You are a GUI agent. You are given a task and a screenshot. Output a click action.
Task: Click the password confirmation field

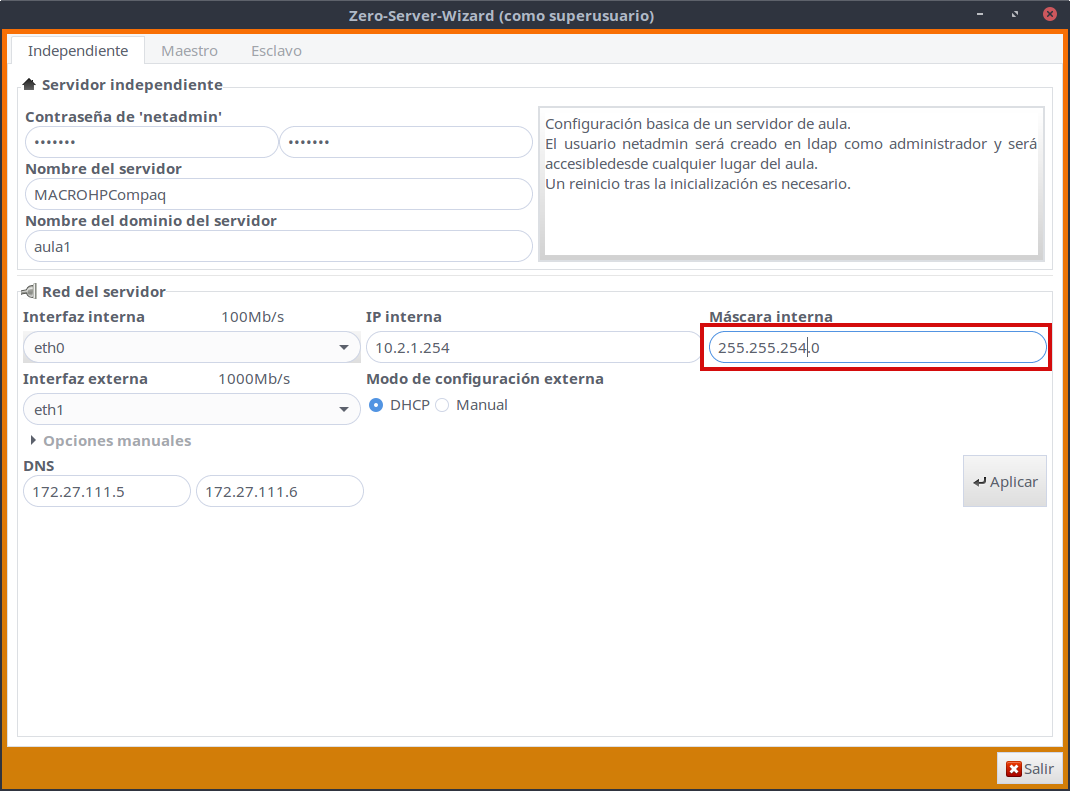[405, 142]
